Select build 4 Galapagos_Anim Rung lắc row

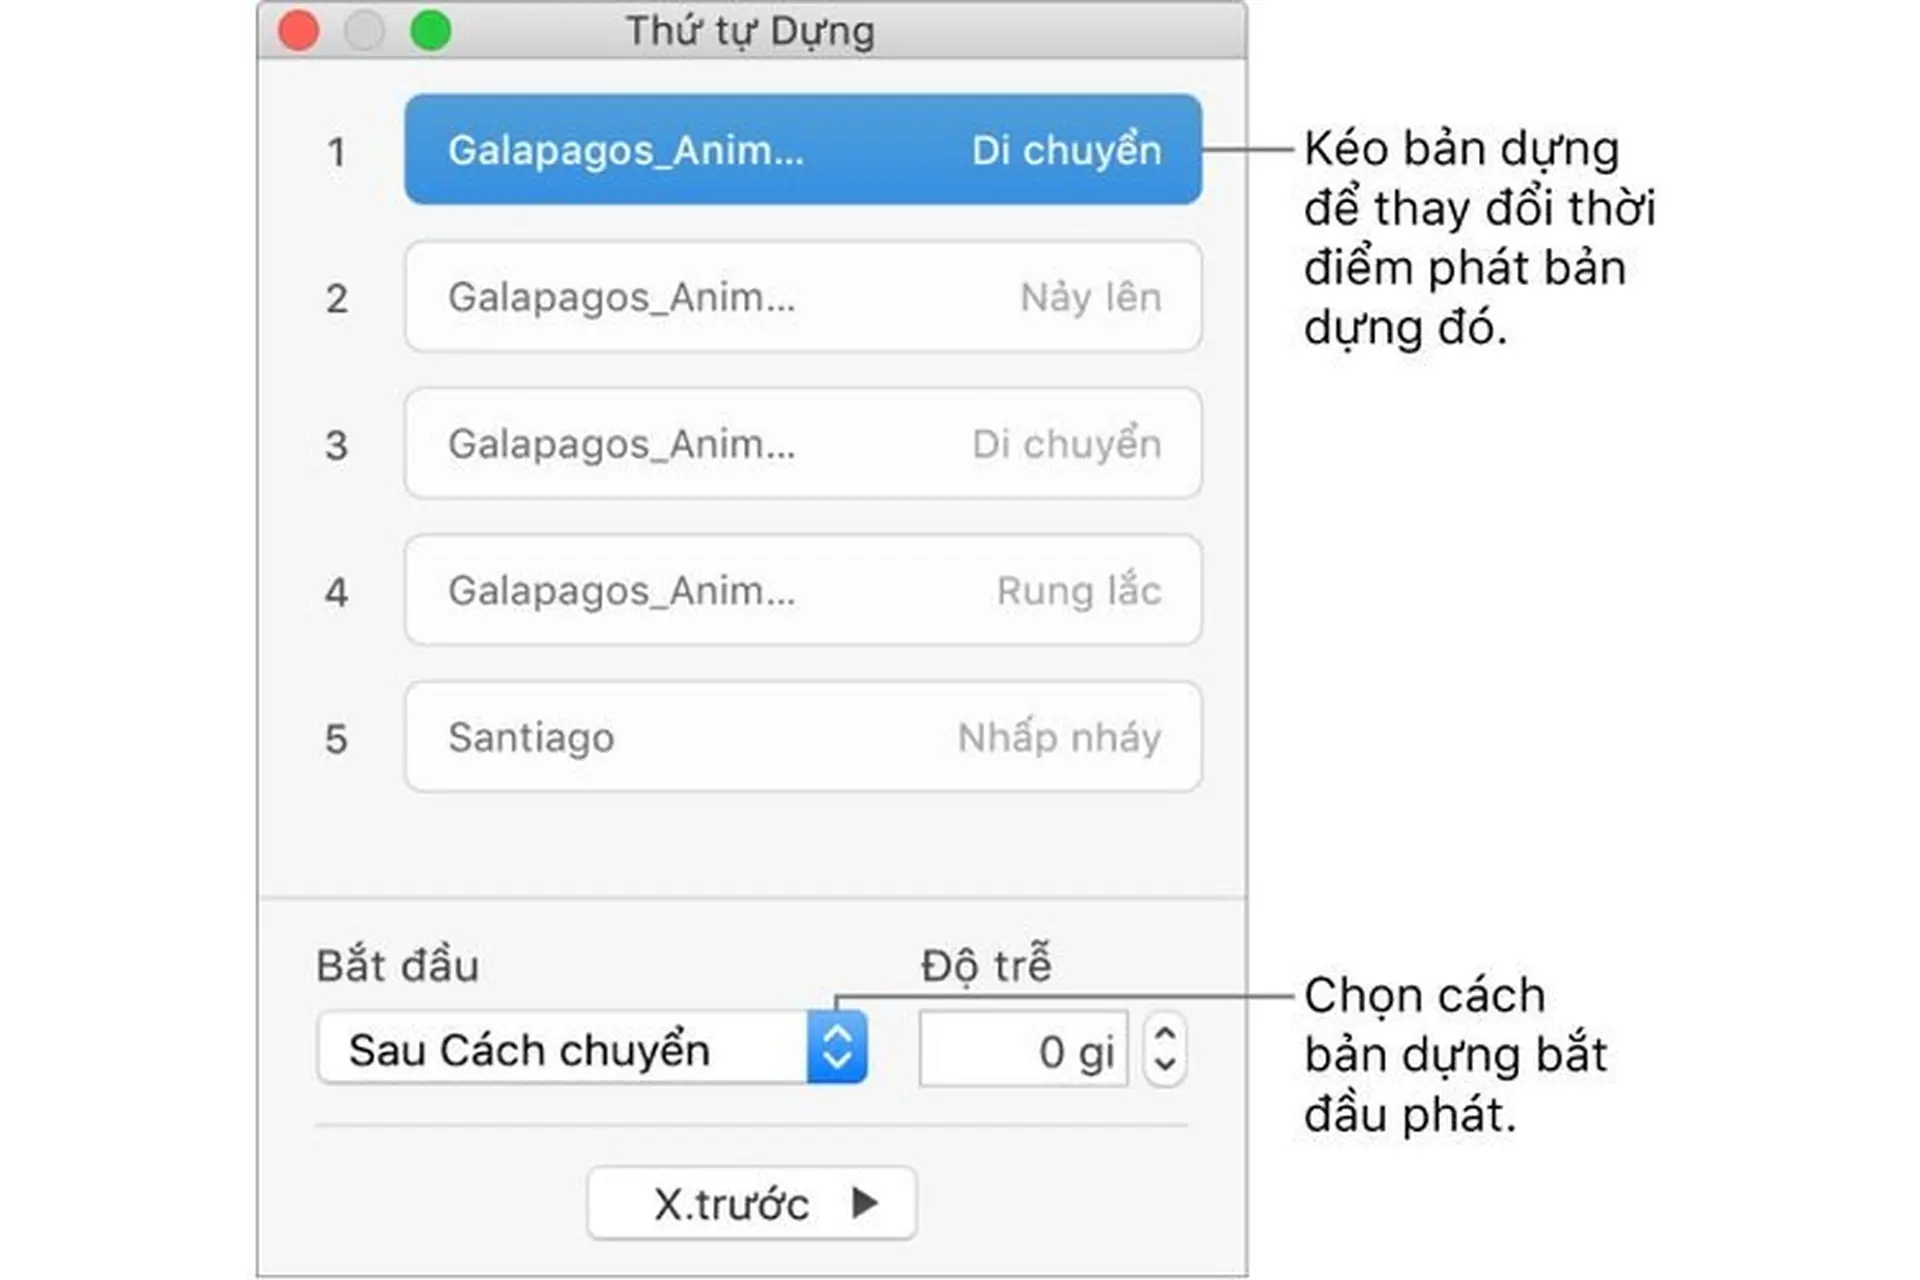[x=803, y=590]
